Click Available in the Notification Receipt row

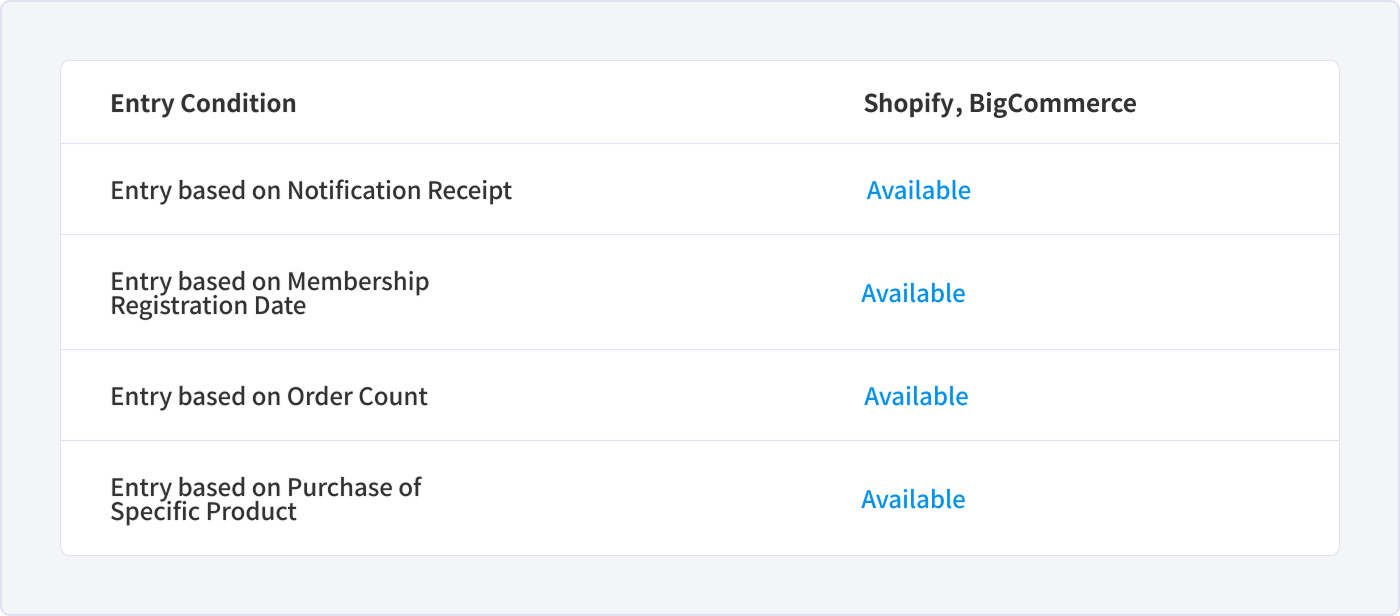918,190
